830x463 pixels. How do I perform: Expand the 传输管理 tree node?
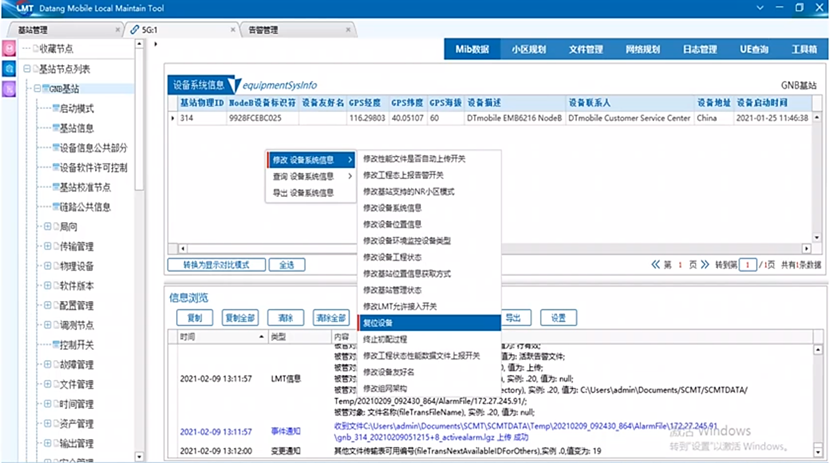(x=47, y=246)
